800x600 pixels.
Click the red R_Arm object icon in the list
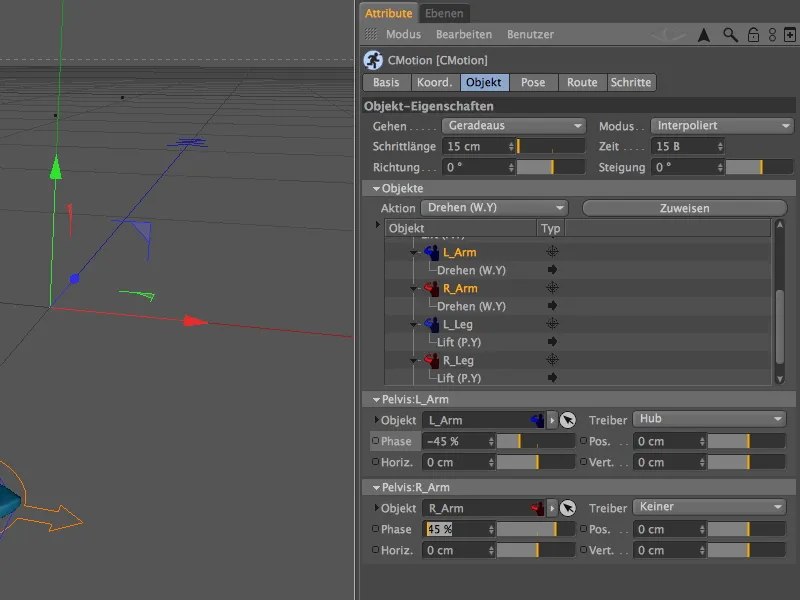click(x=432, y=288)
